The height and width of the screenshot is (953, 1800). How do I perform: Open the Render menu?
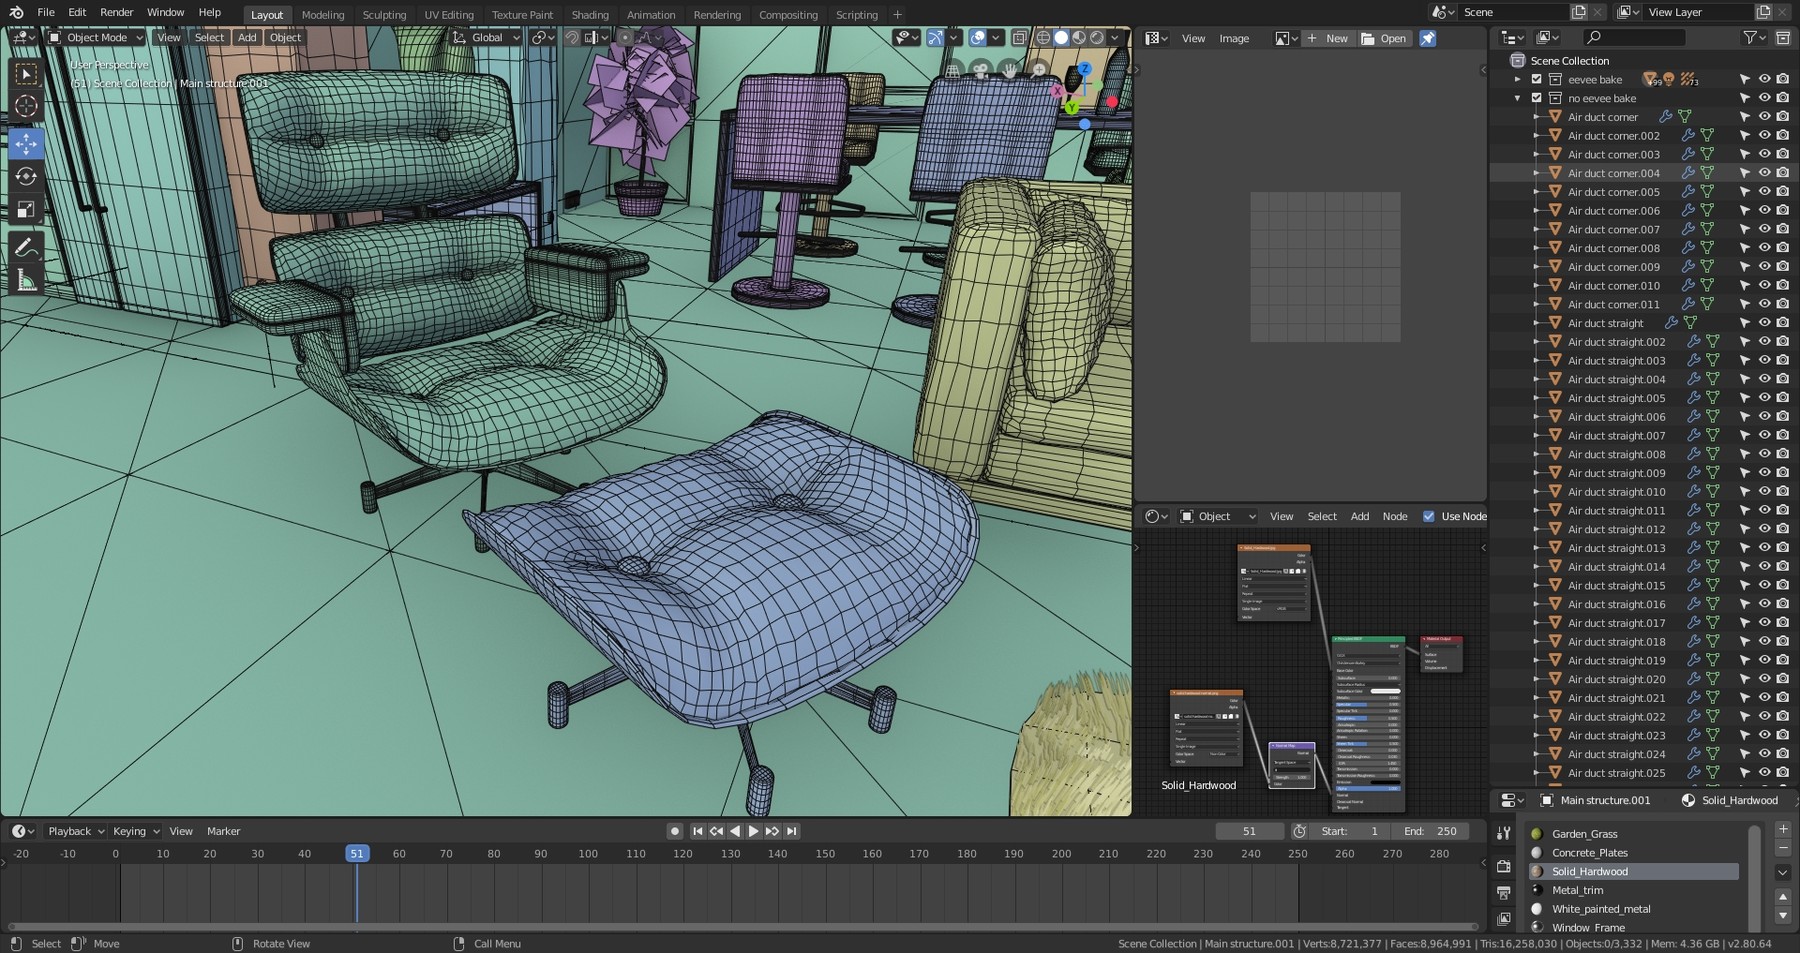pyautogui.click(x=116, y=12)
